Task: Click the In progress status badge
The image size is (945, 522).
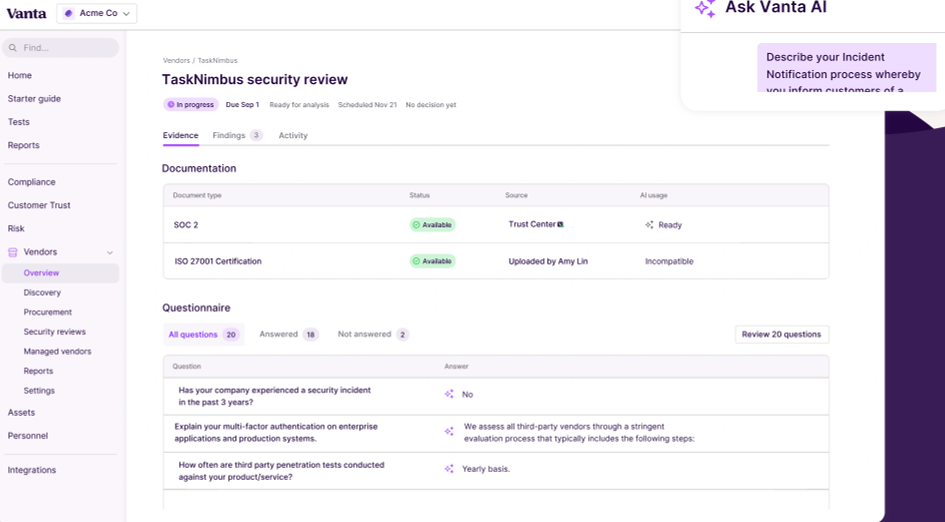Action: pyautogui.click(x=191, y=104)
